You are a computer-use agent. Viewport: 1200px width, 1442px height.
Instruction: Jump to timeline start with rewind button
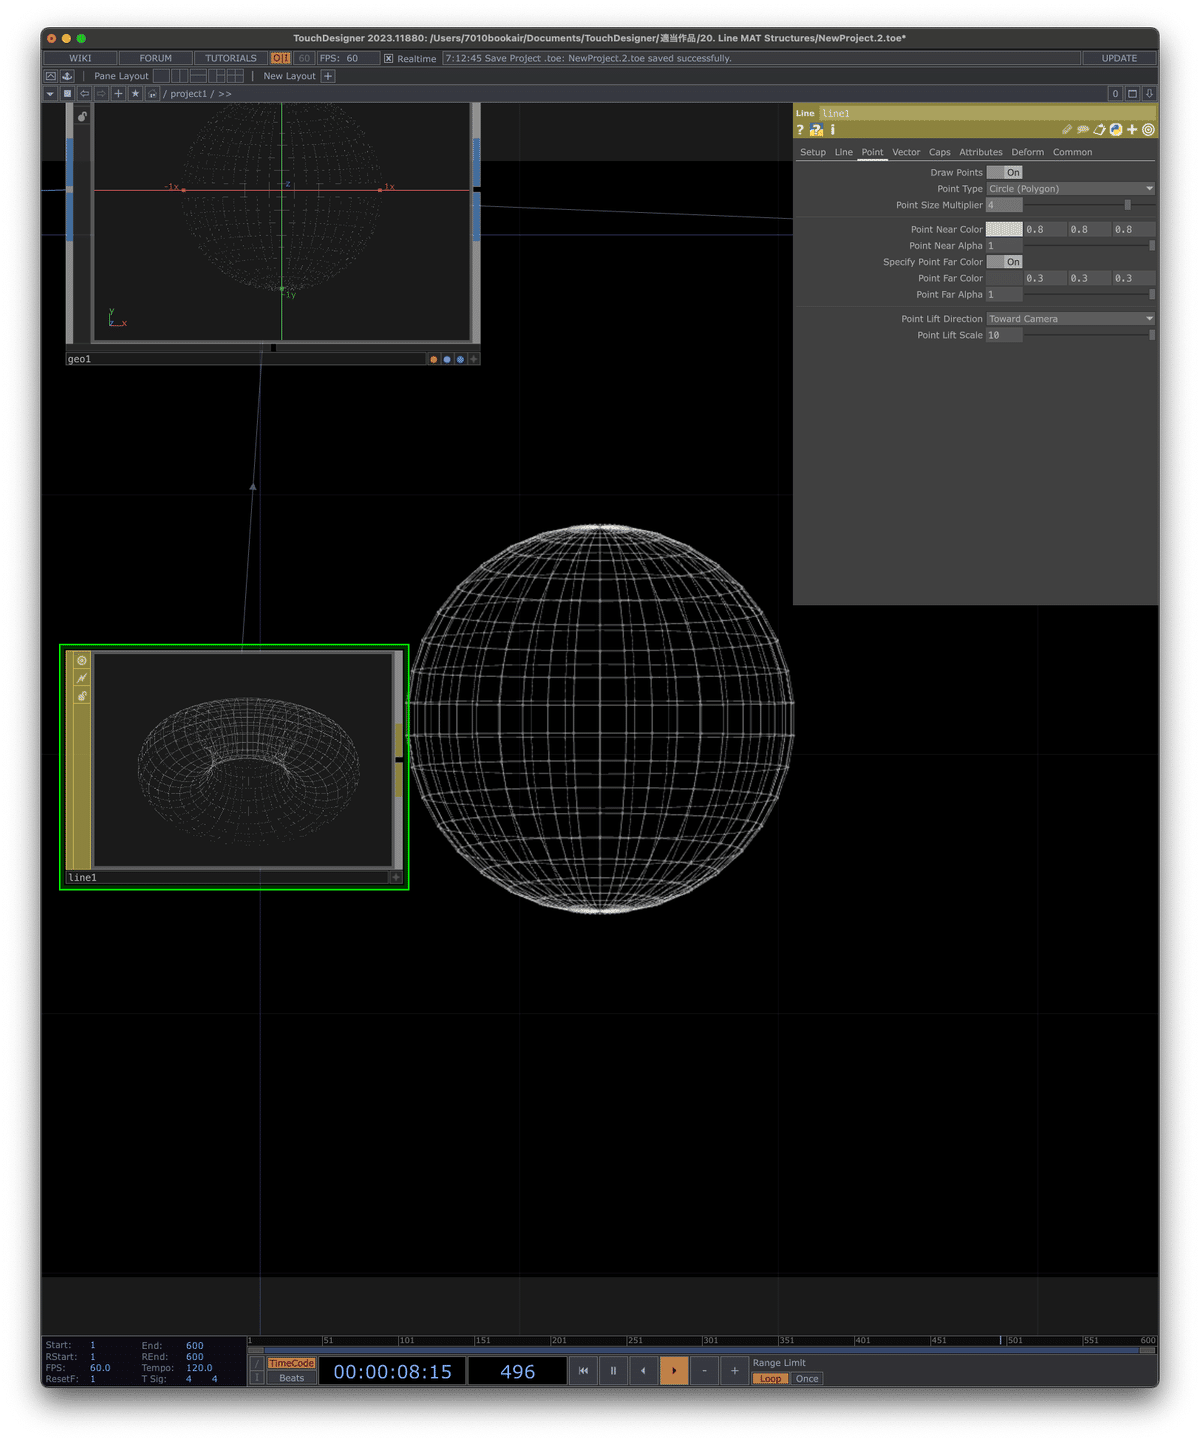[583, 1371]
